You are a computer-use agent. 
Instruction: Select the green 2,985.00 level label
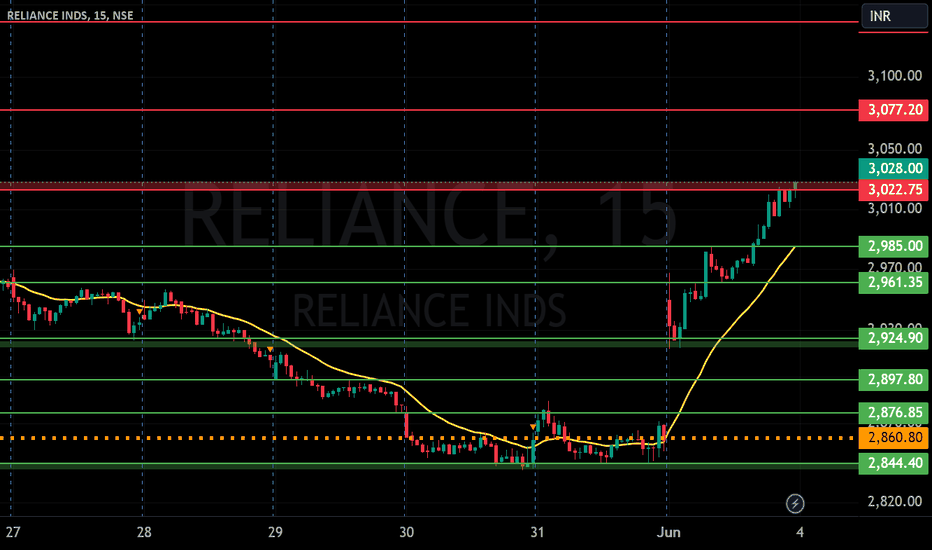tap(893, 246)
